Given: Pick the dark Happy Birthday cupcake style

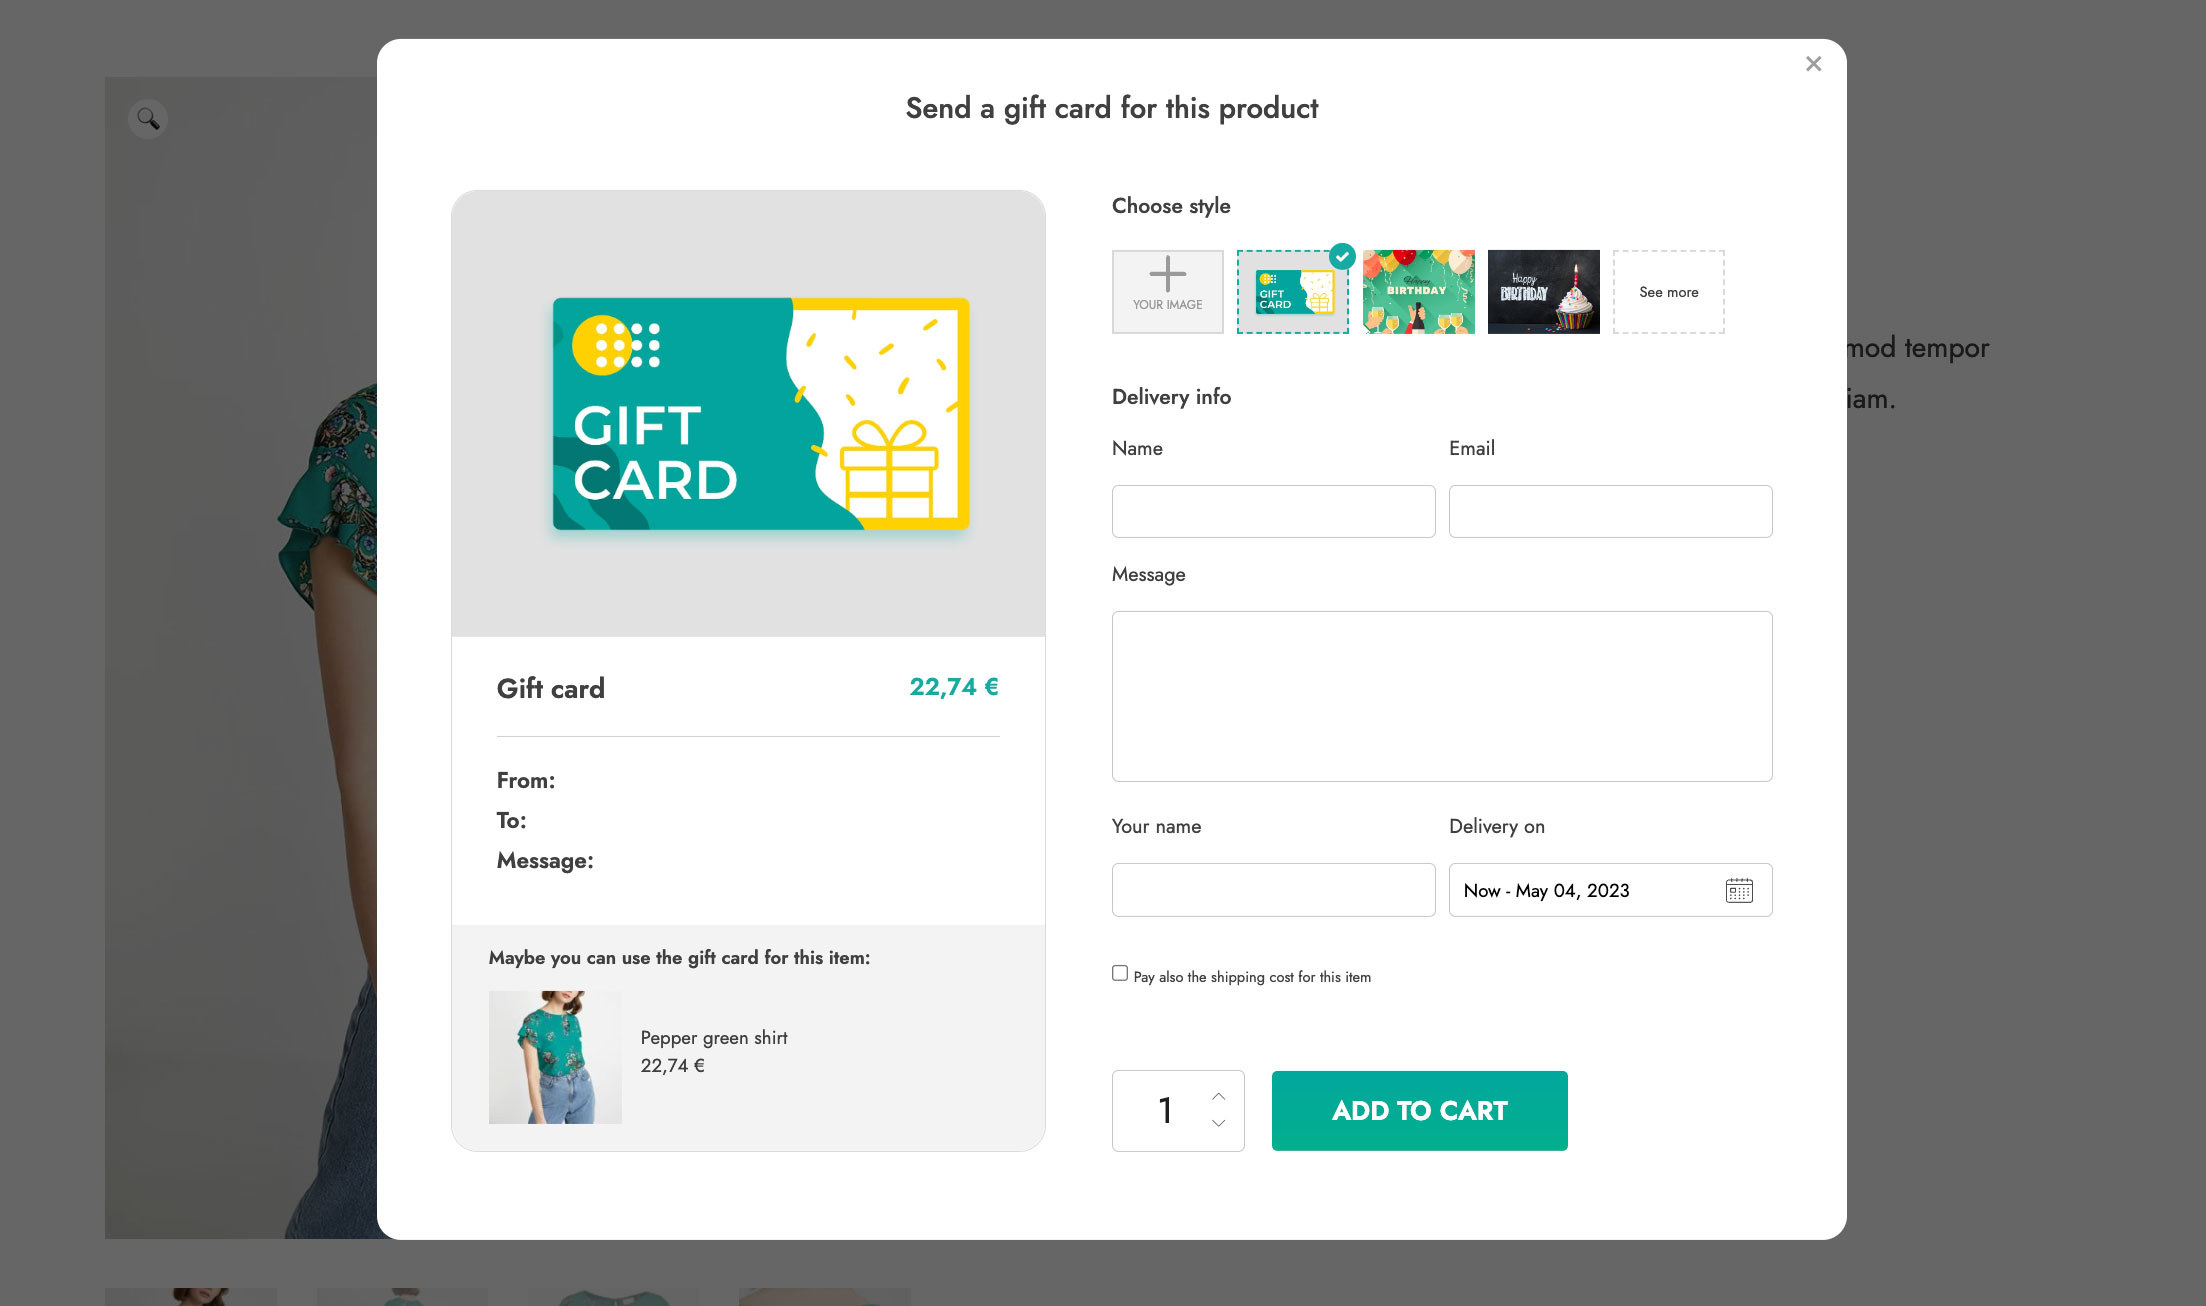Looking at the screenshot, I should click(x=1543, y=292).
